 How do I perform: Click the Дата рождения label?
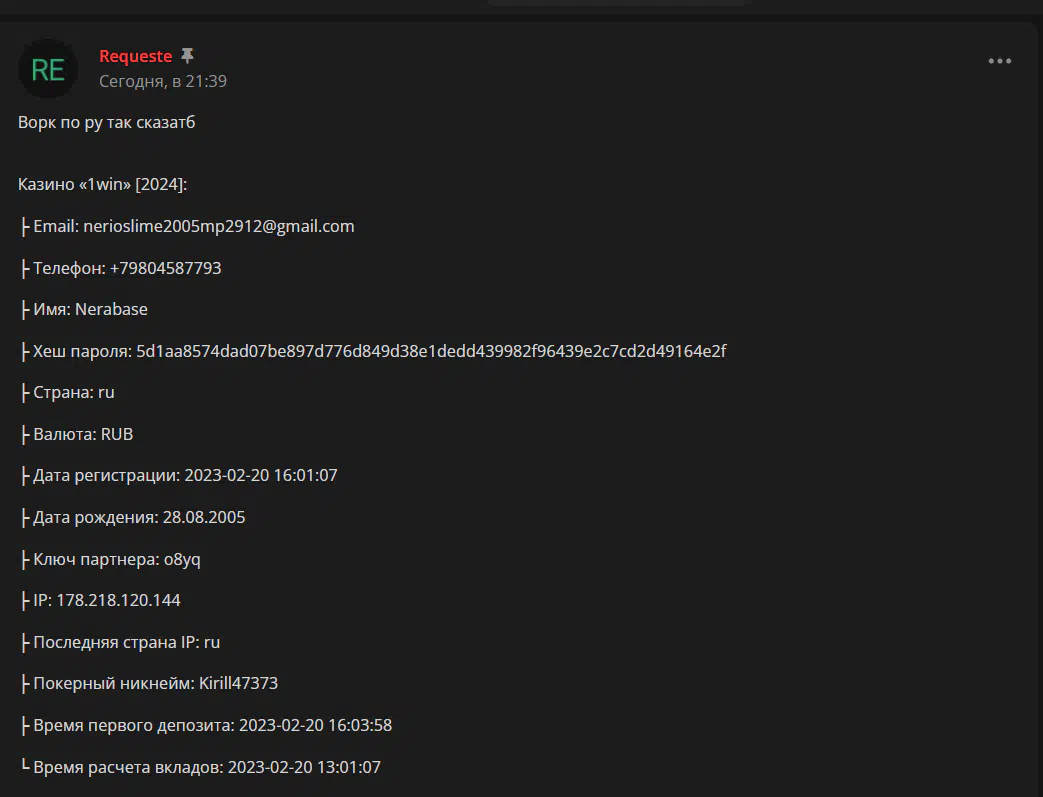pos(96,518)
